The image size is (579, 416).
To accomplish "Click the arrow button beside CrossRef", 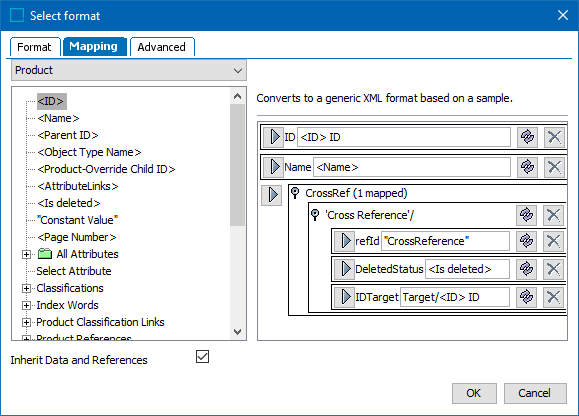I will 272,195.
